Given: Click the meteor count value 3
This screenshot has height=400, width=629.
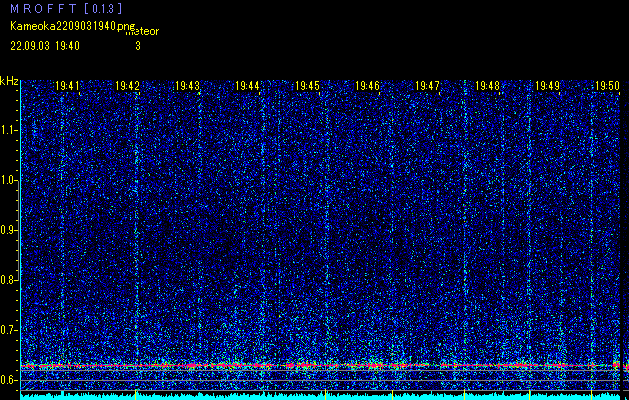Looking at the screenshot, I should coord(138,46).
